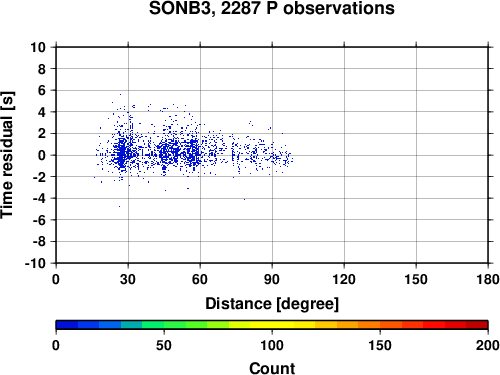The image size is (500, 375).
Task: Click the x-axis tick label '60'
Action: [x=200, y=279]
